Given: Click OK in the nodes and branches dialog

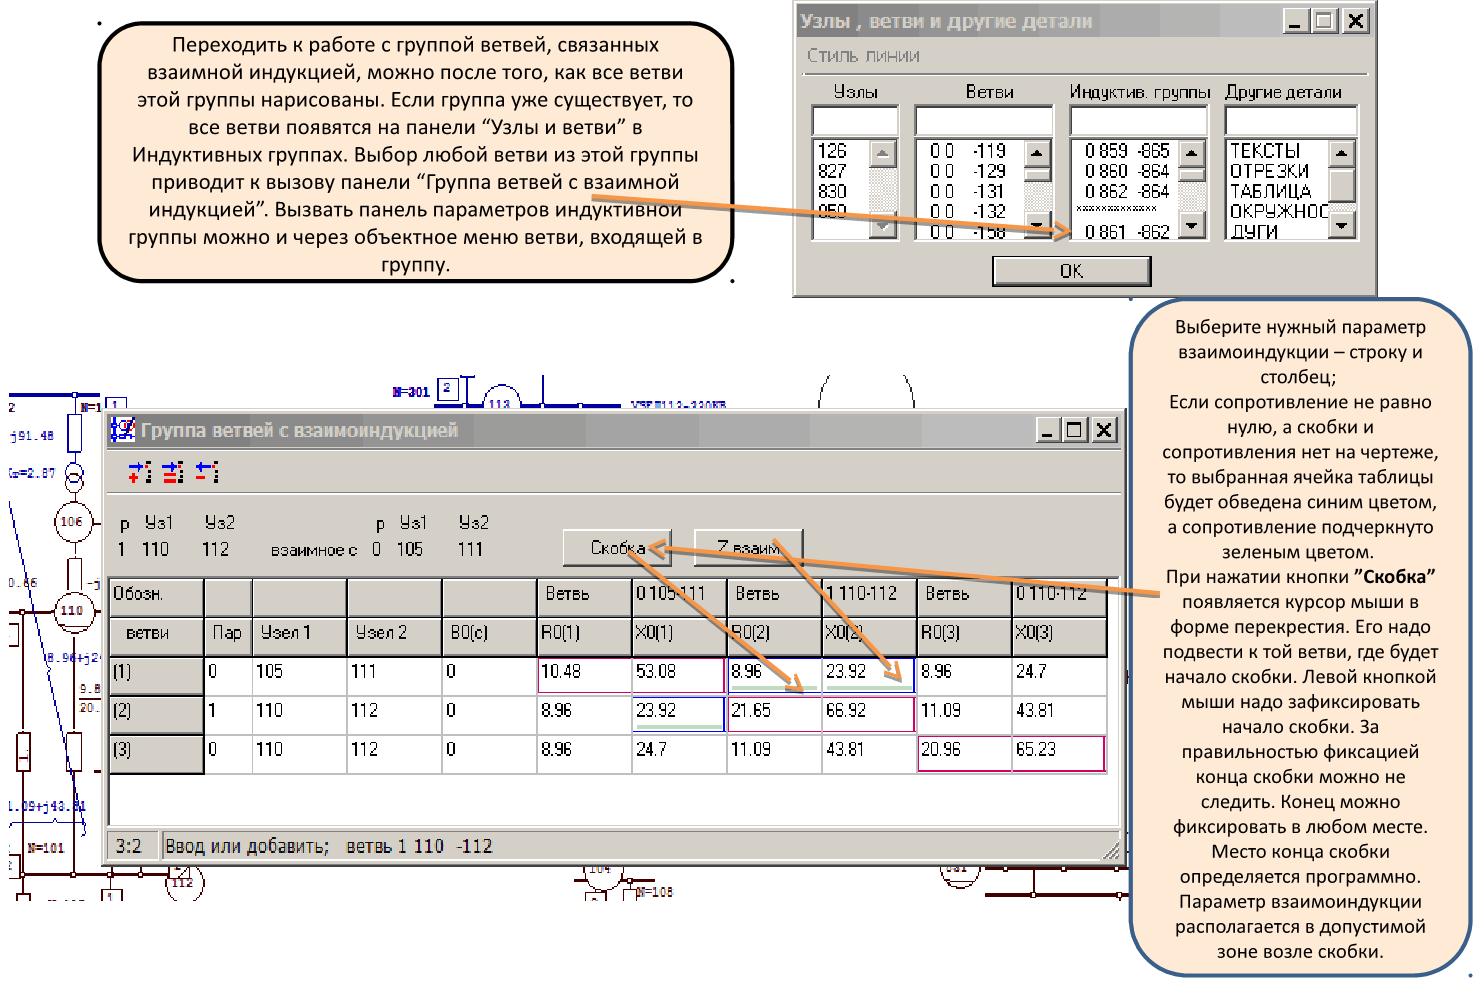Looking at the screenshot, I should coord(1071,271).
